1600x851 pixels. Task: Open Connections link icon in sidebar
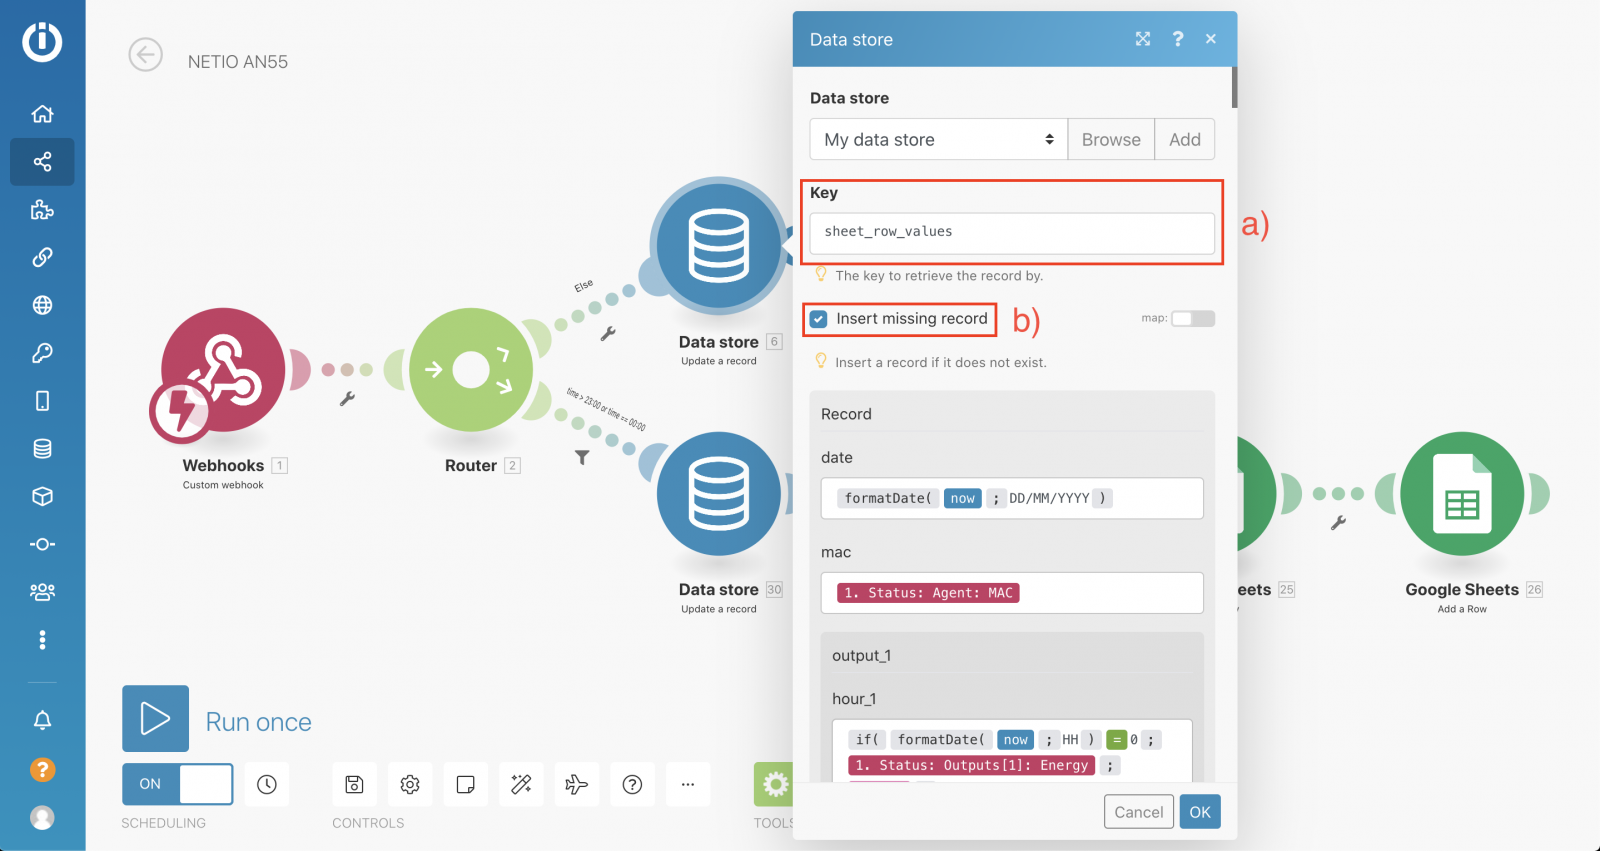click(42, 257)
